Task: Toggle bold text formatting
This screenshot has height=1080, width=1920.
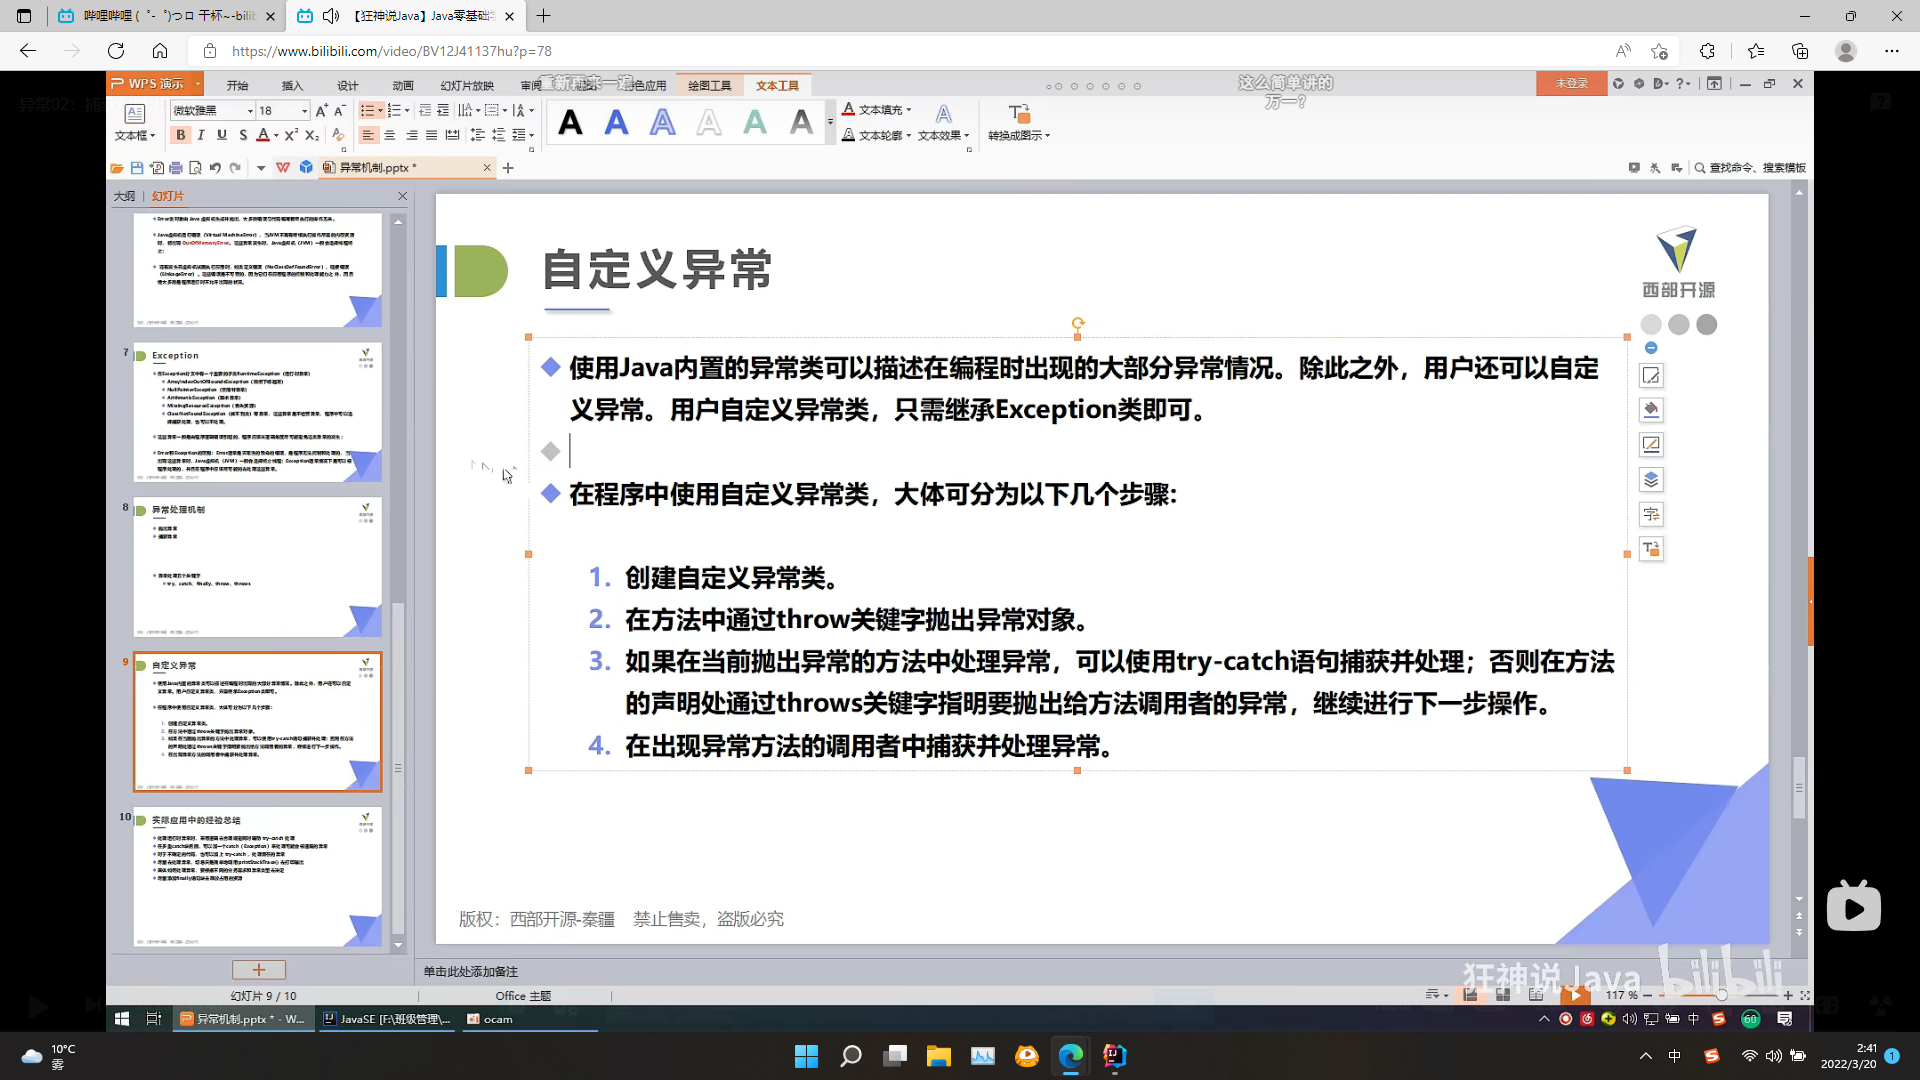Action: (x=181, y=135)
